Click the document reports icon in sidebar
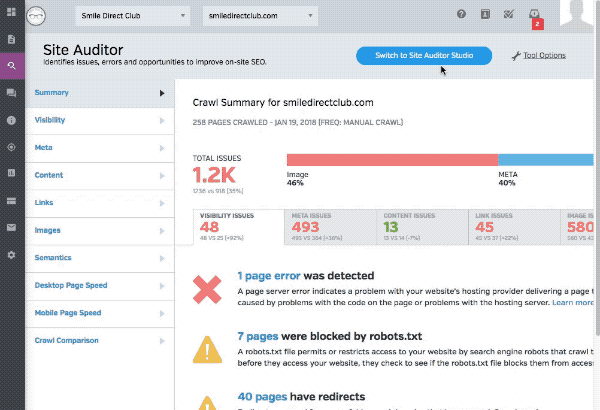This screenshot has height=410, width=600. click(11, 39)
